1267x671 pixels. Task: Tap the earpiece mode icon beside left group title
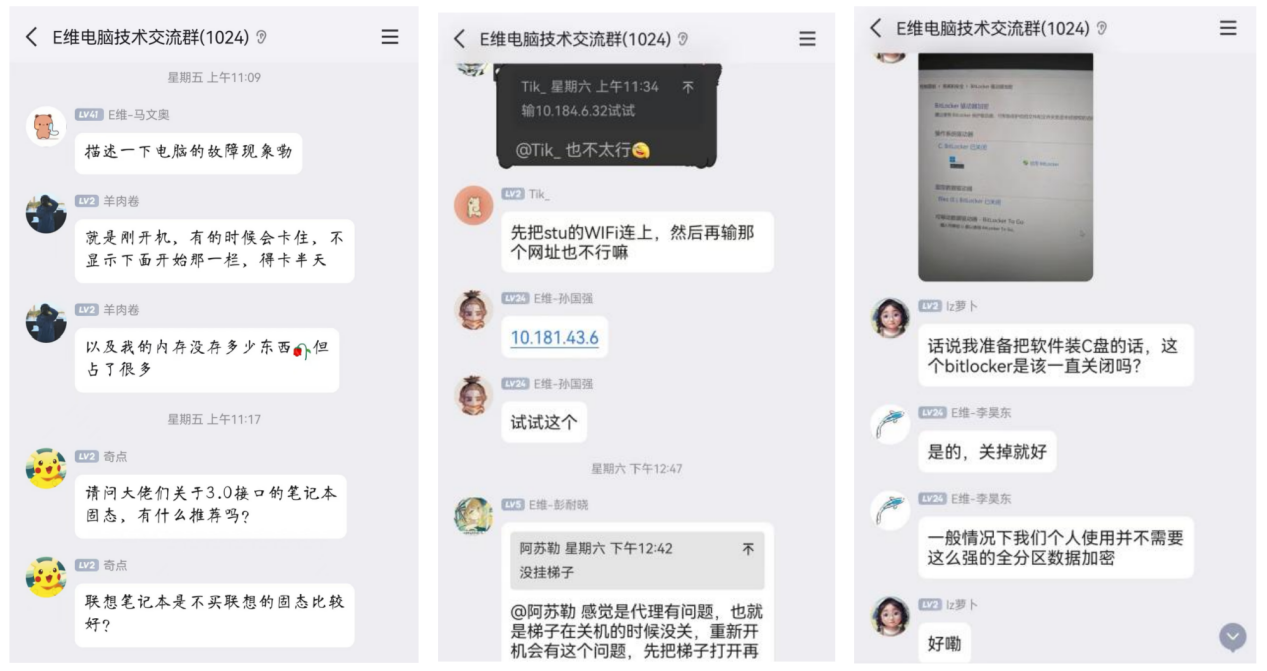point(262,37)
